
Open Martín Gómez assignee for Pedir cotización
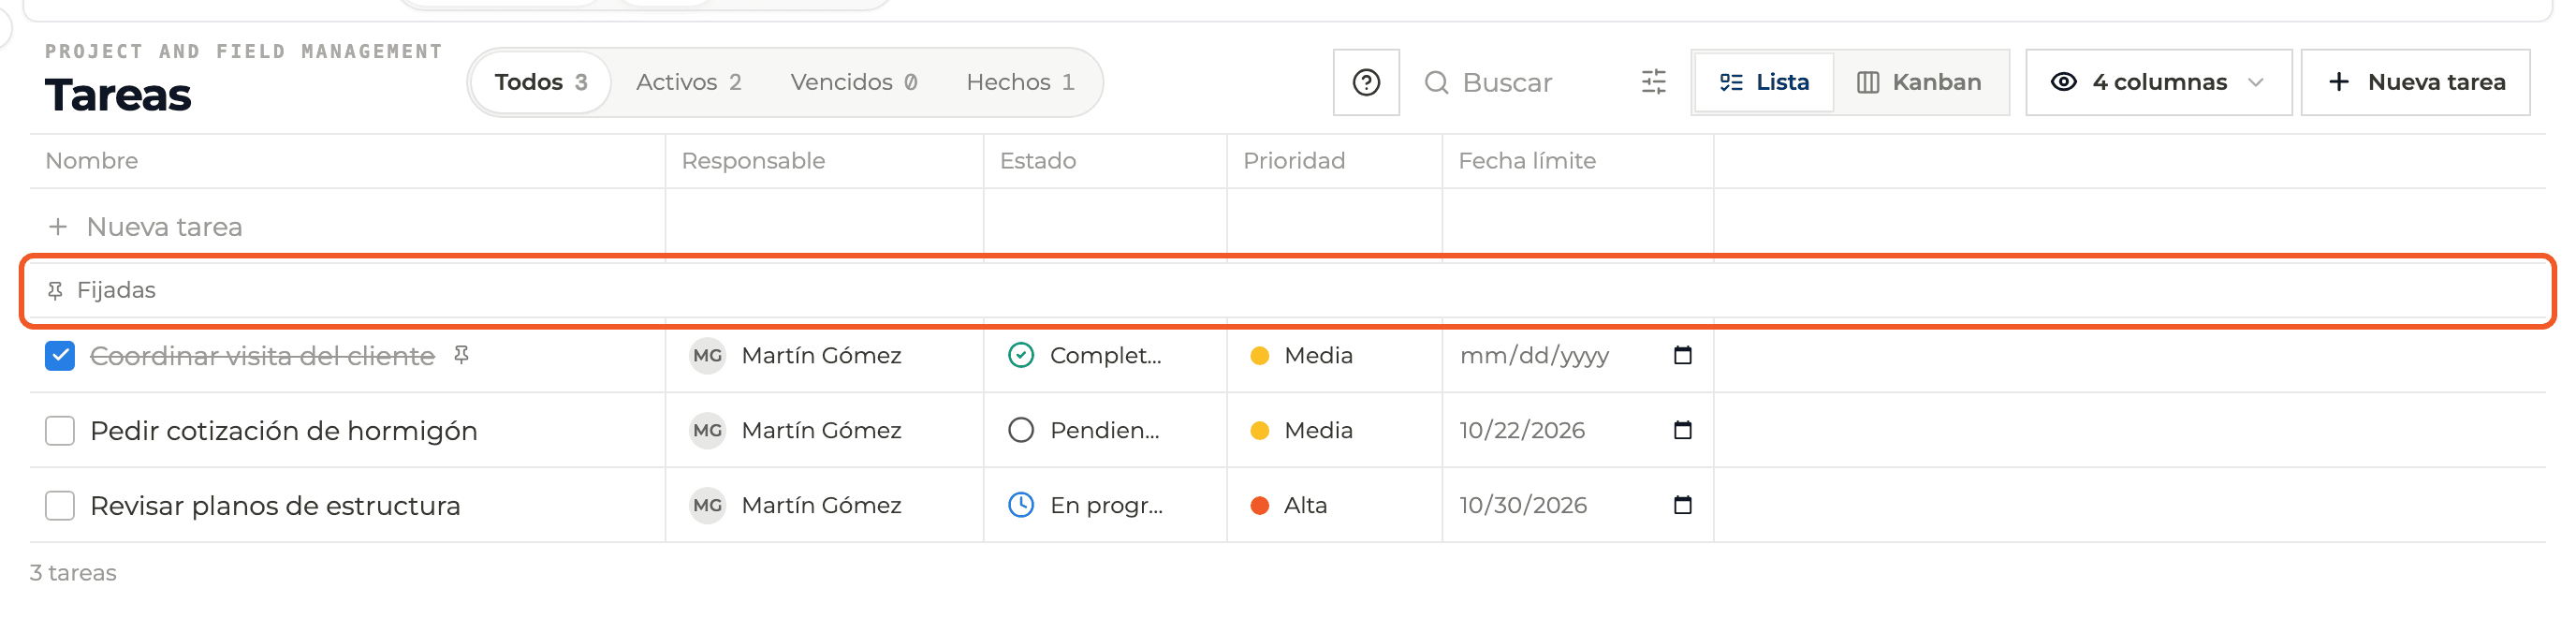click(x=822, y=430)
